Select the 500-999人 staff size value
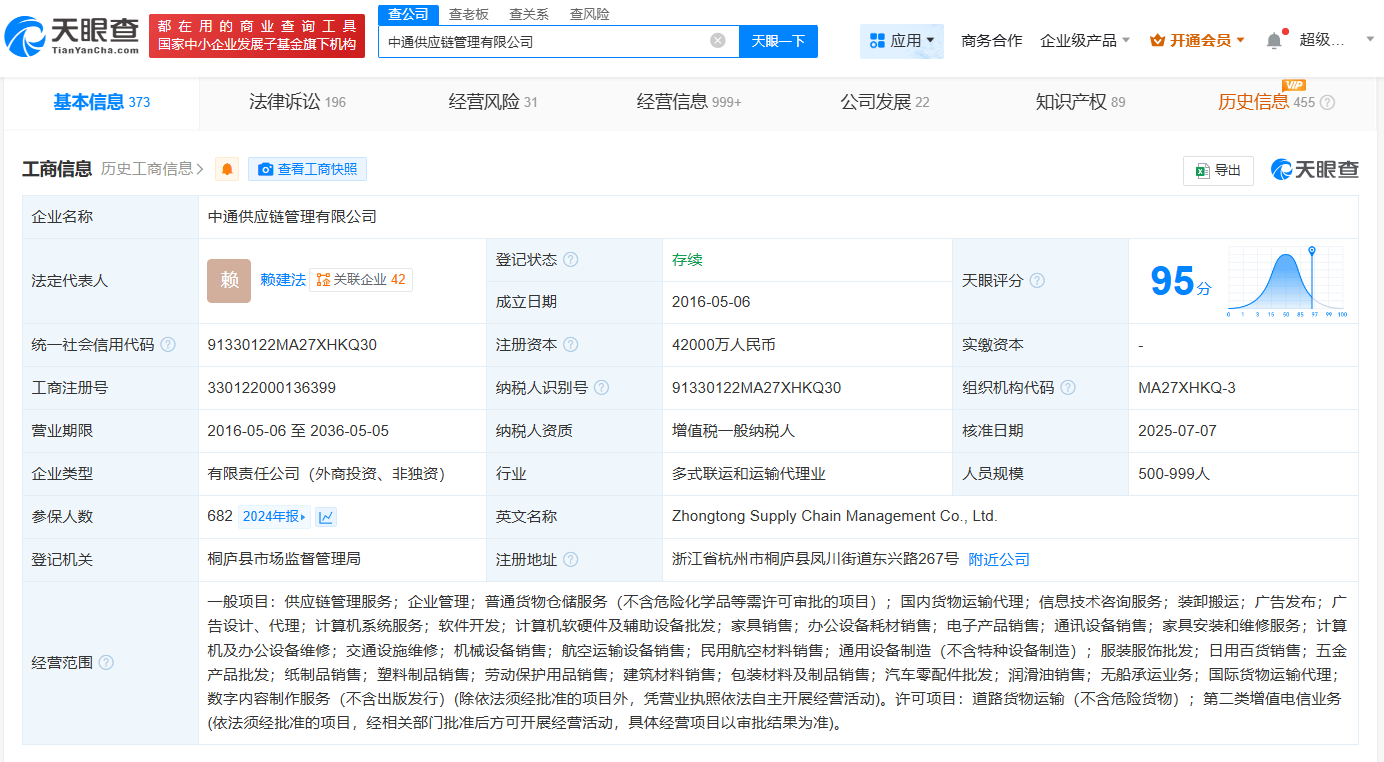 [1174, 474]
